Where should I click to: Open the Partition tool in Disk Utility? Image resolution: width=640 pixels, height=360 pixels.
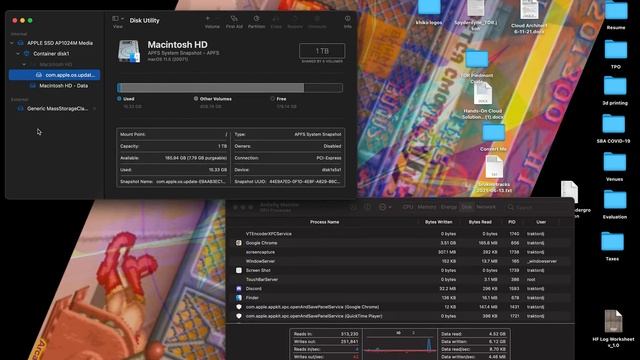[x=256, y=22]
